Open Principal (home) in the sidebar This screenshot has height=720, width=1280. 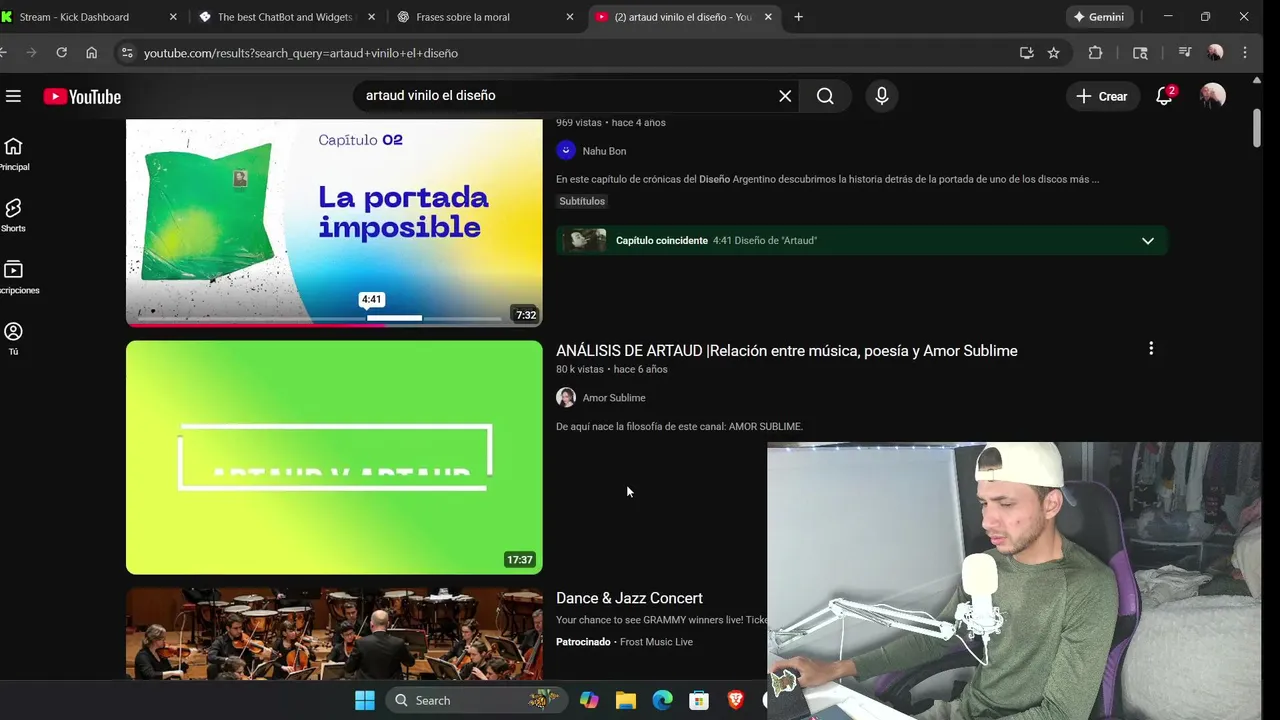(x=14, y=154)
